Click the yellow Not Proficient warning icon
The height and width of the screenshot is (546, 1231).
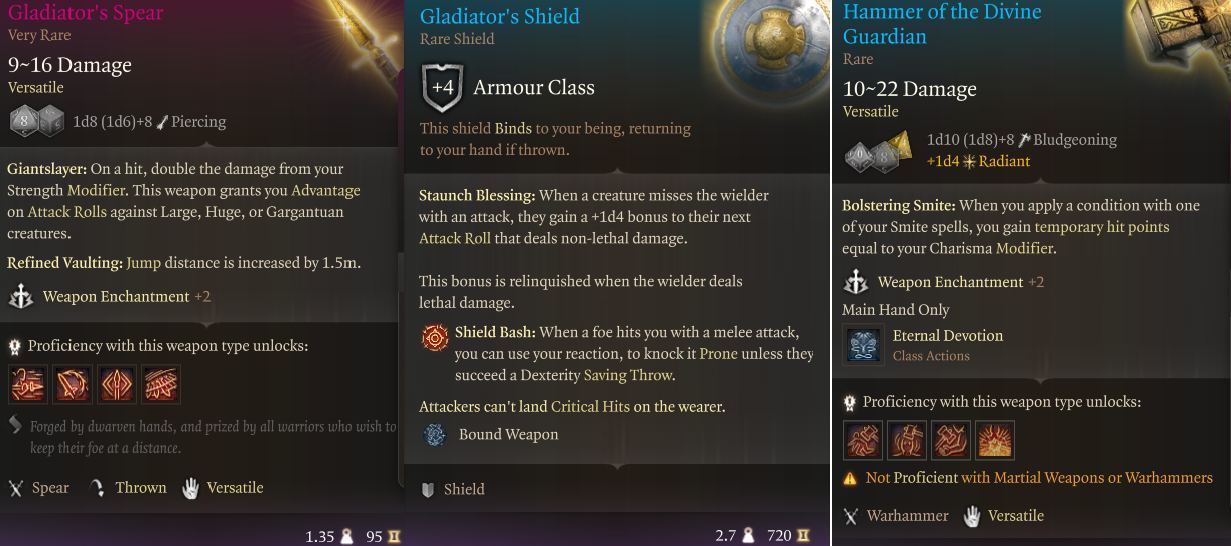(x=850, y=478)
